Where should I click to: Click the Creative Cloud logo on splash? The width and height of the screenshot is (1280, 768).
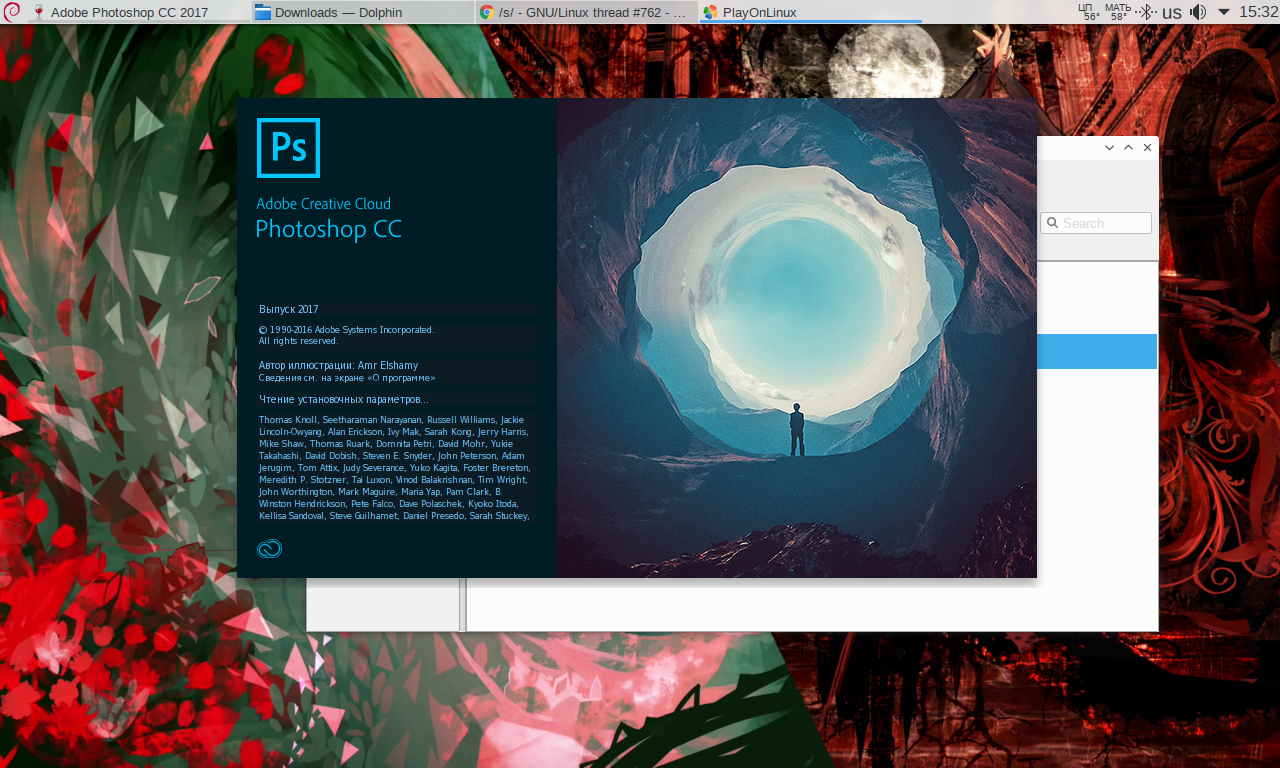point(269,548)
